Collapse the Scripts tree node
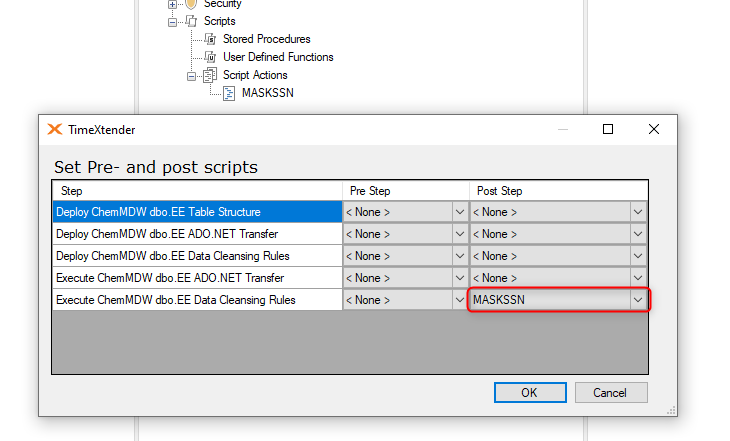Screen dimensions: 730x441 coord(172,22)
